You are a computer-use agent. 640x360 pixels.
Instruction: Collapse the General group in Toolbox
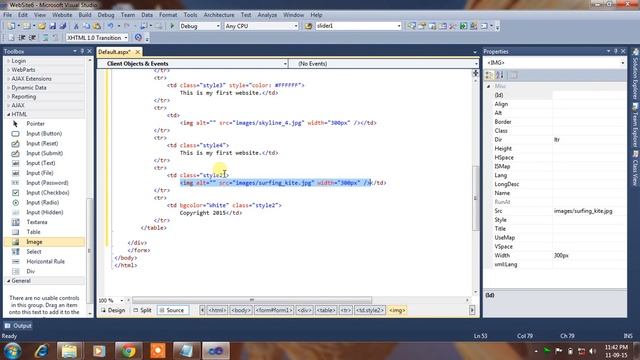(x=9, y=281)
